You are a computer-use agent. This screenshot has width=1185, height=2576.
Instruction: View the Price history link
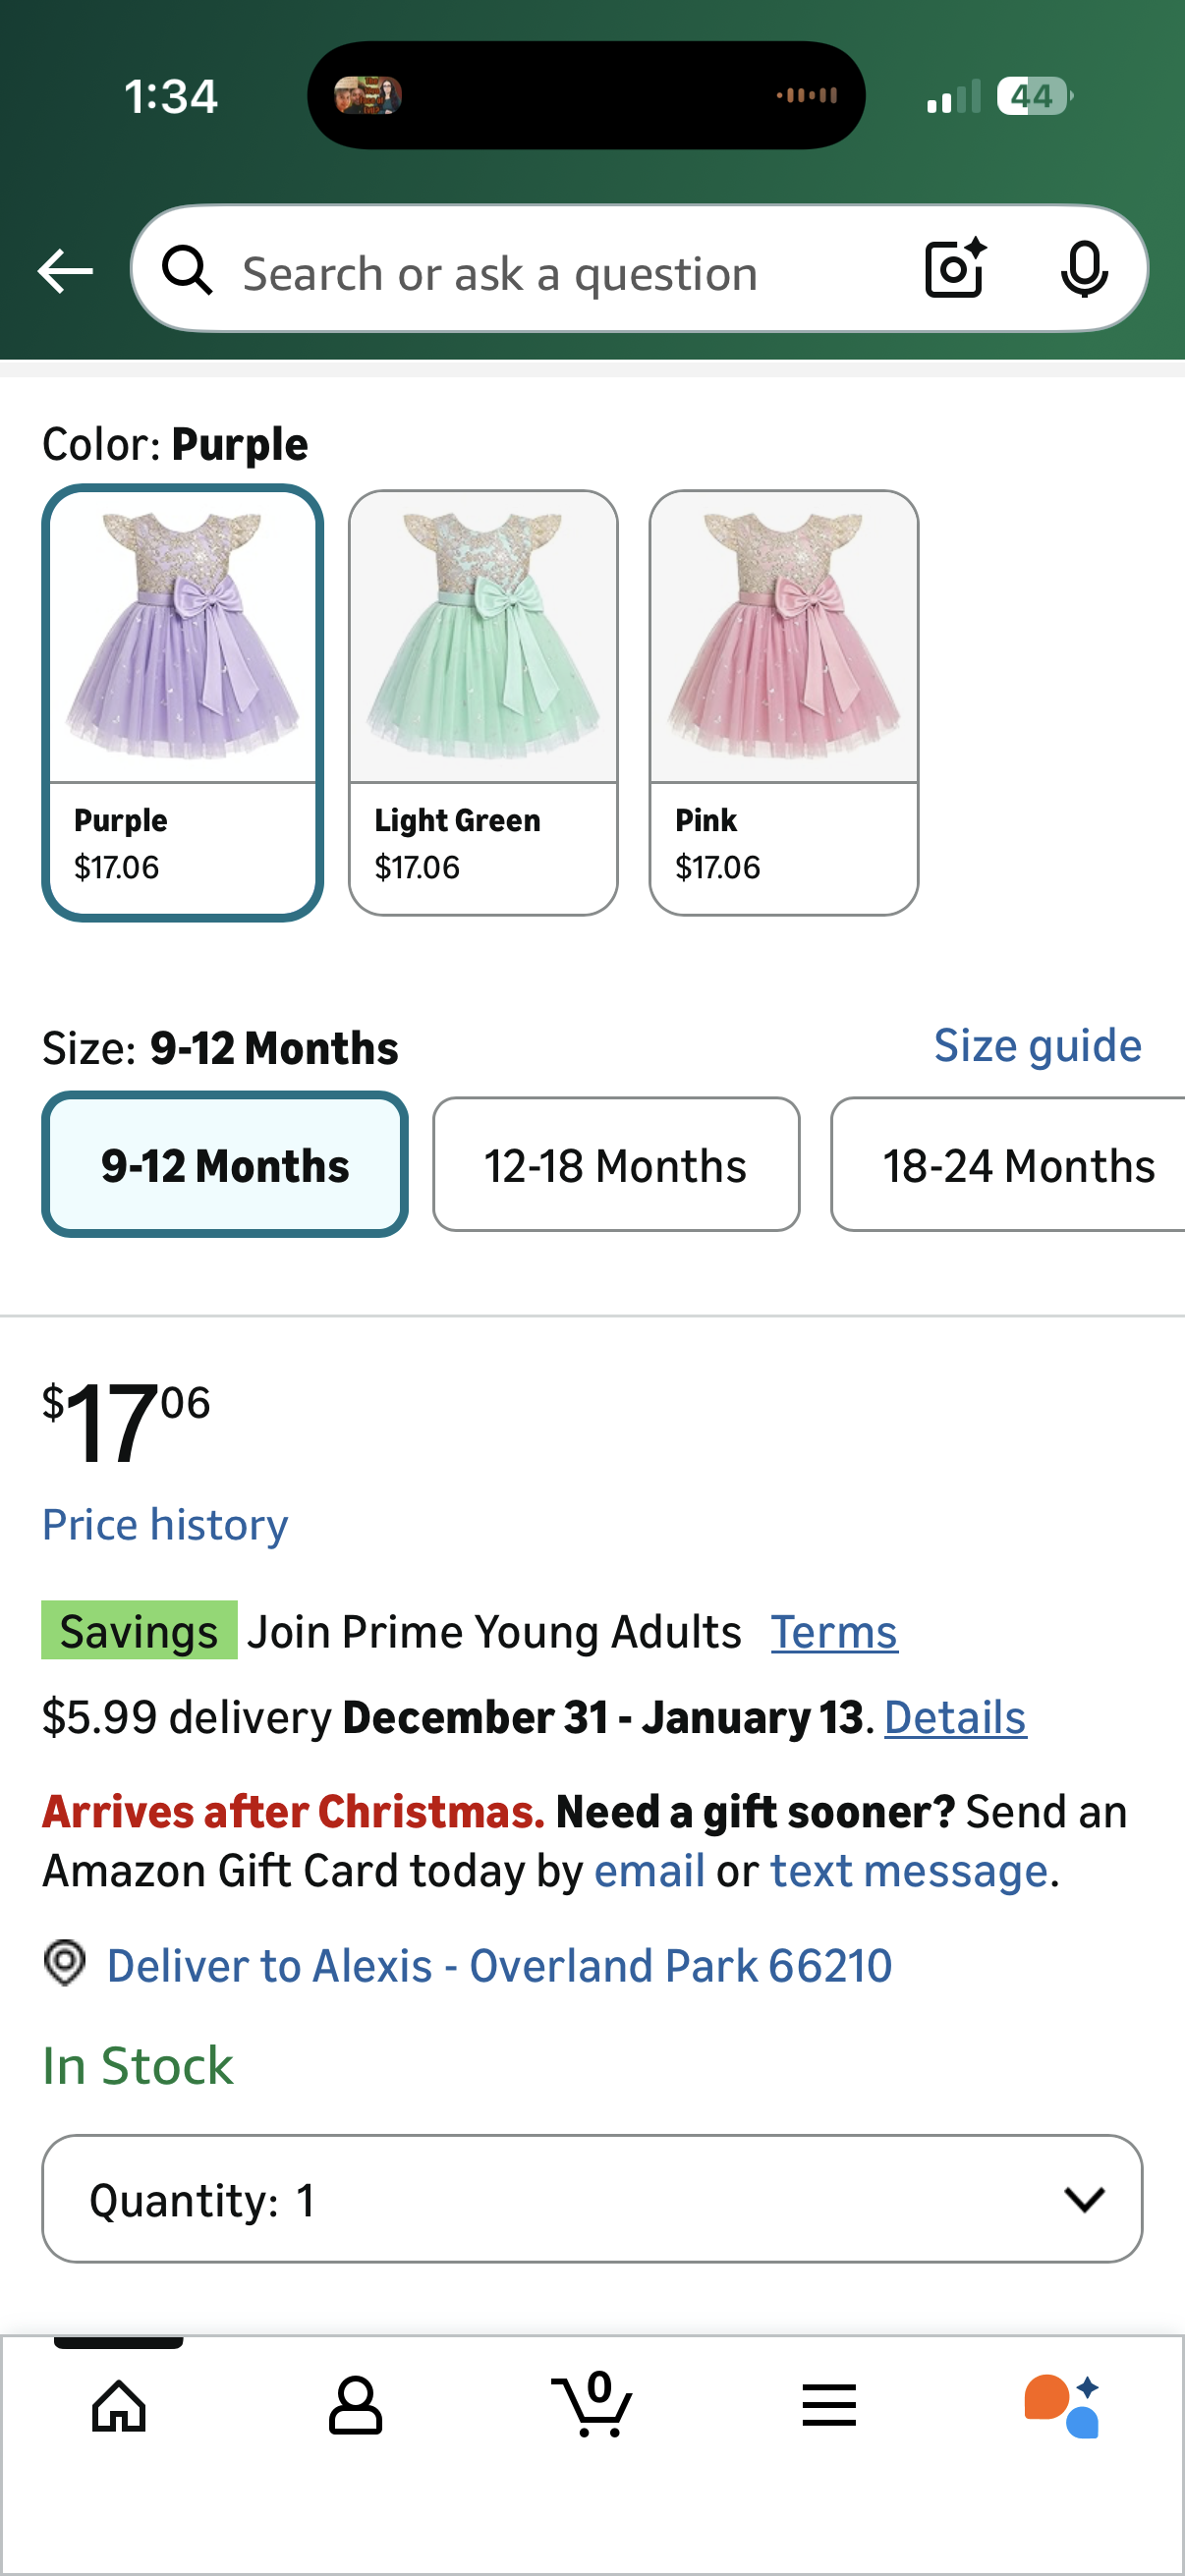coord(165,1525)
